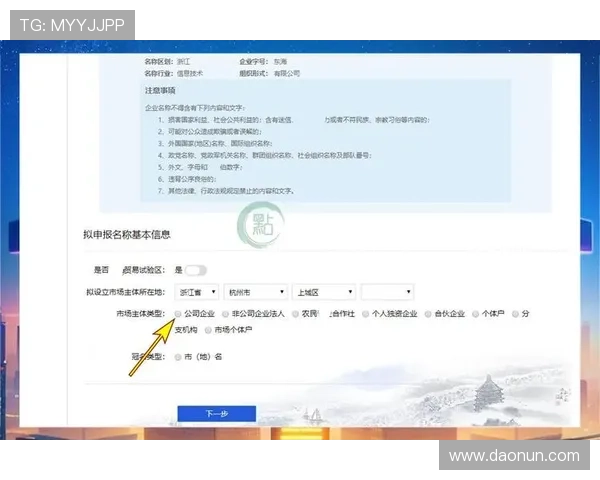The width and height of the screenshot is (600, 480).
Task: Open the 上城区 district dropdown
Action: 324,292
